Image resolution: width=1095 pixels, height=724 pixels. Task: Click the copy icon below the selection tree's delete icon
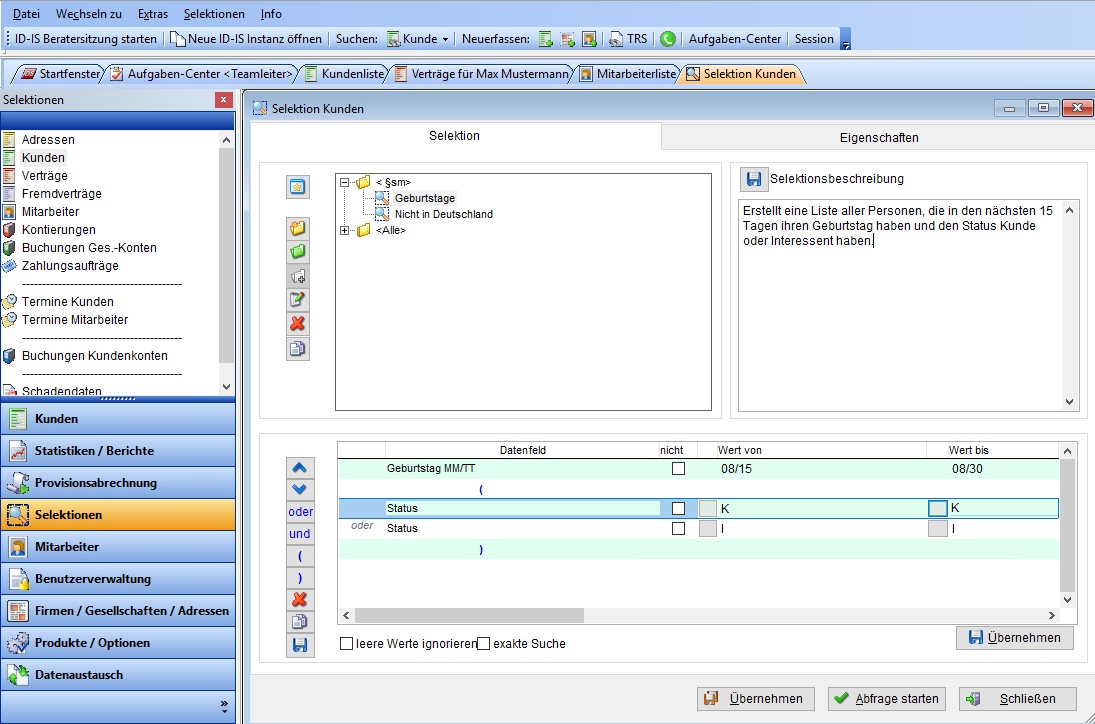[298, 349]
